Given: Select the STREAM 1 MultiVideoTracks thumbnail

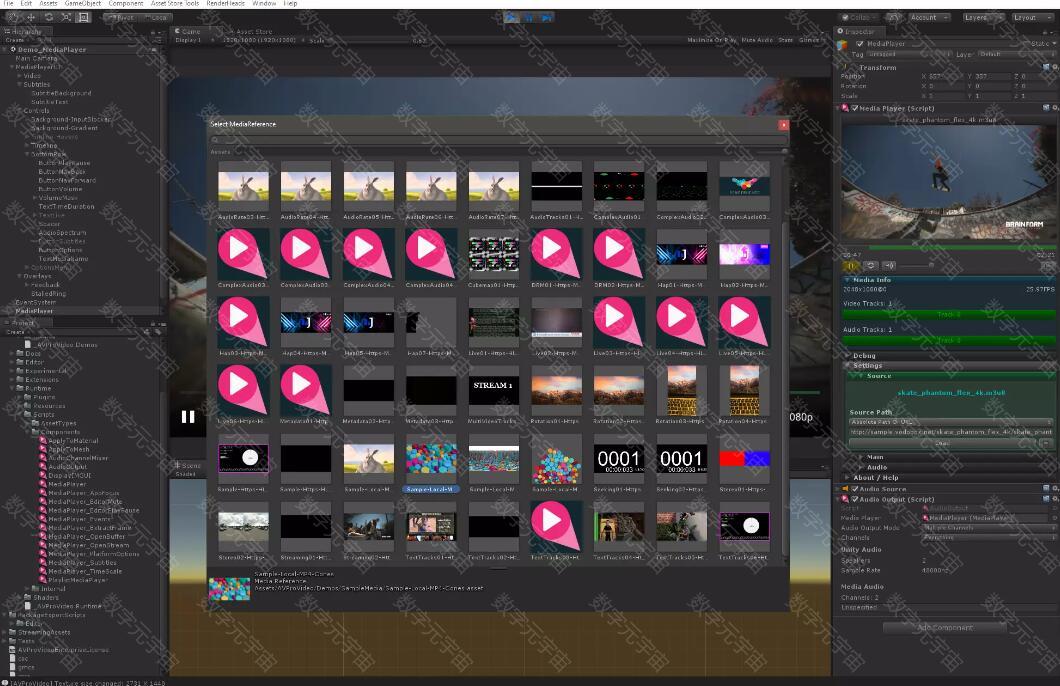Looking at the screenshot, I should click(x=493, y=390).
